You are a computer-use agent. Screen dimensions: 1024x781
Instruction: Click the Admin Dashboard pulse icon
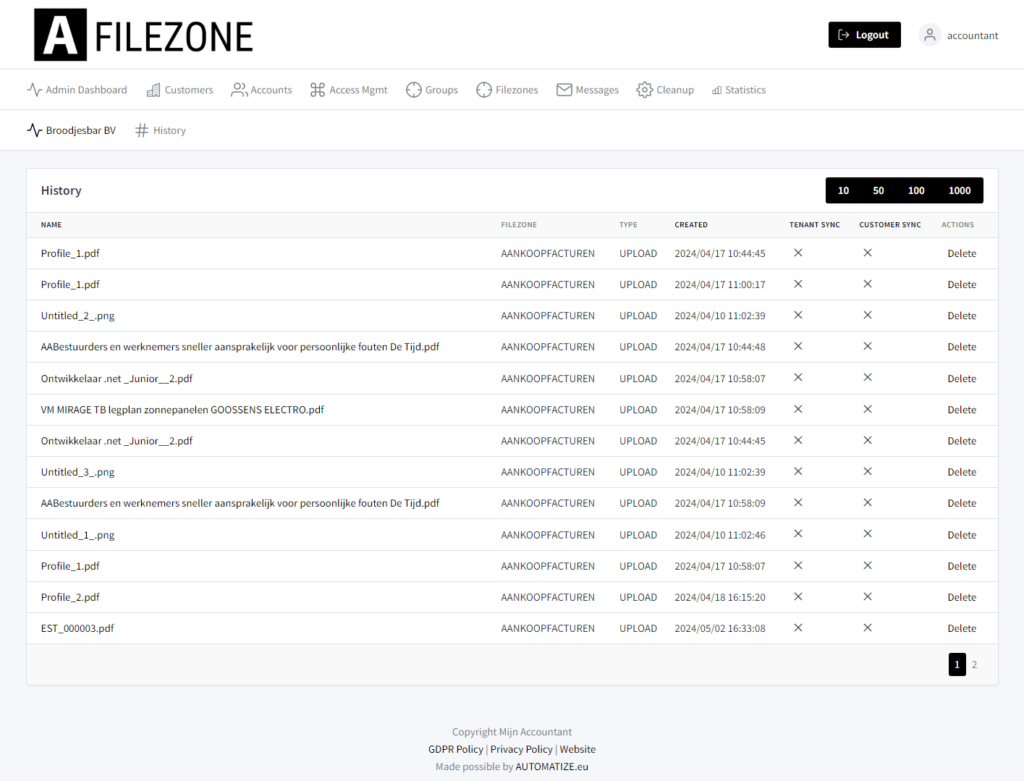pos(35,89)
